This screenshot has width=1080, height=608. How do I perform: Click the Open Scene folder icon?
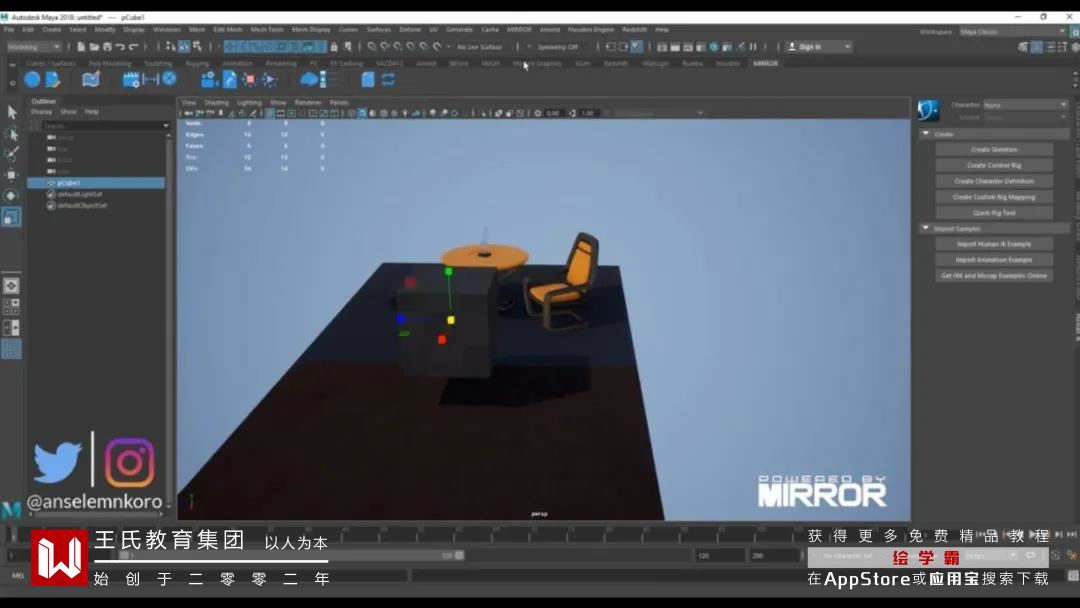point(94,47)
